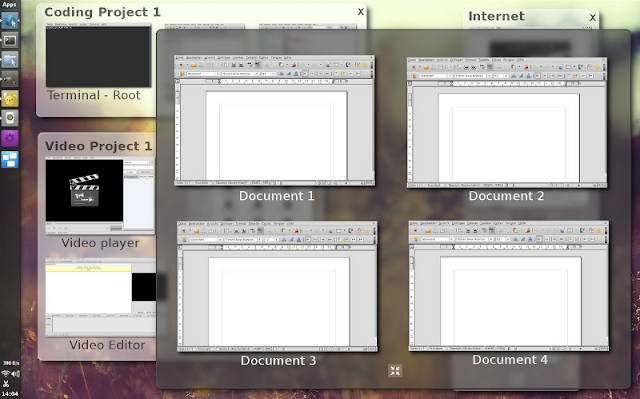Open the file manager folder icon in dock
This screenshot has width=640, height=399.
click(x=10, y=60)
